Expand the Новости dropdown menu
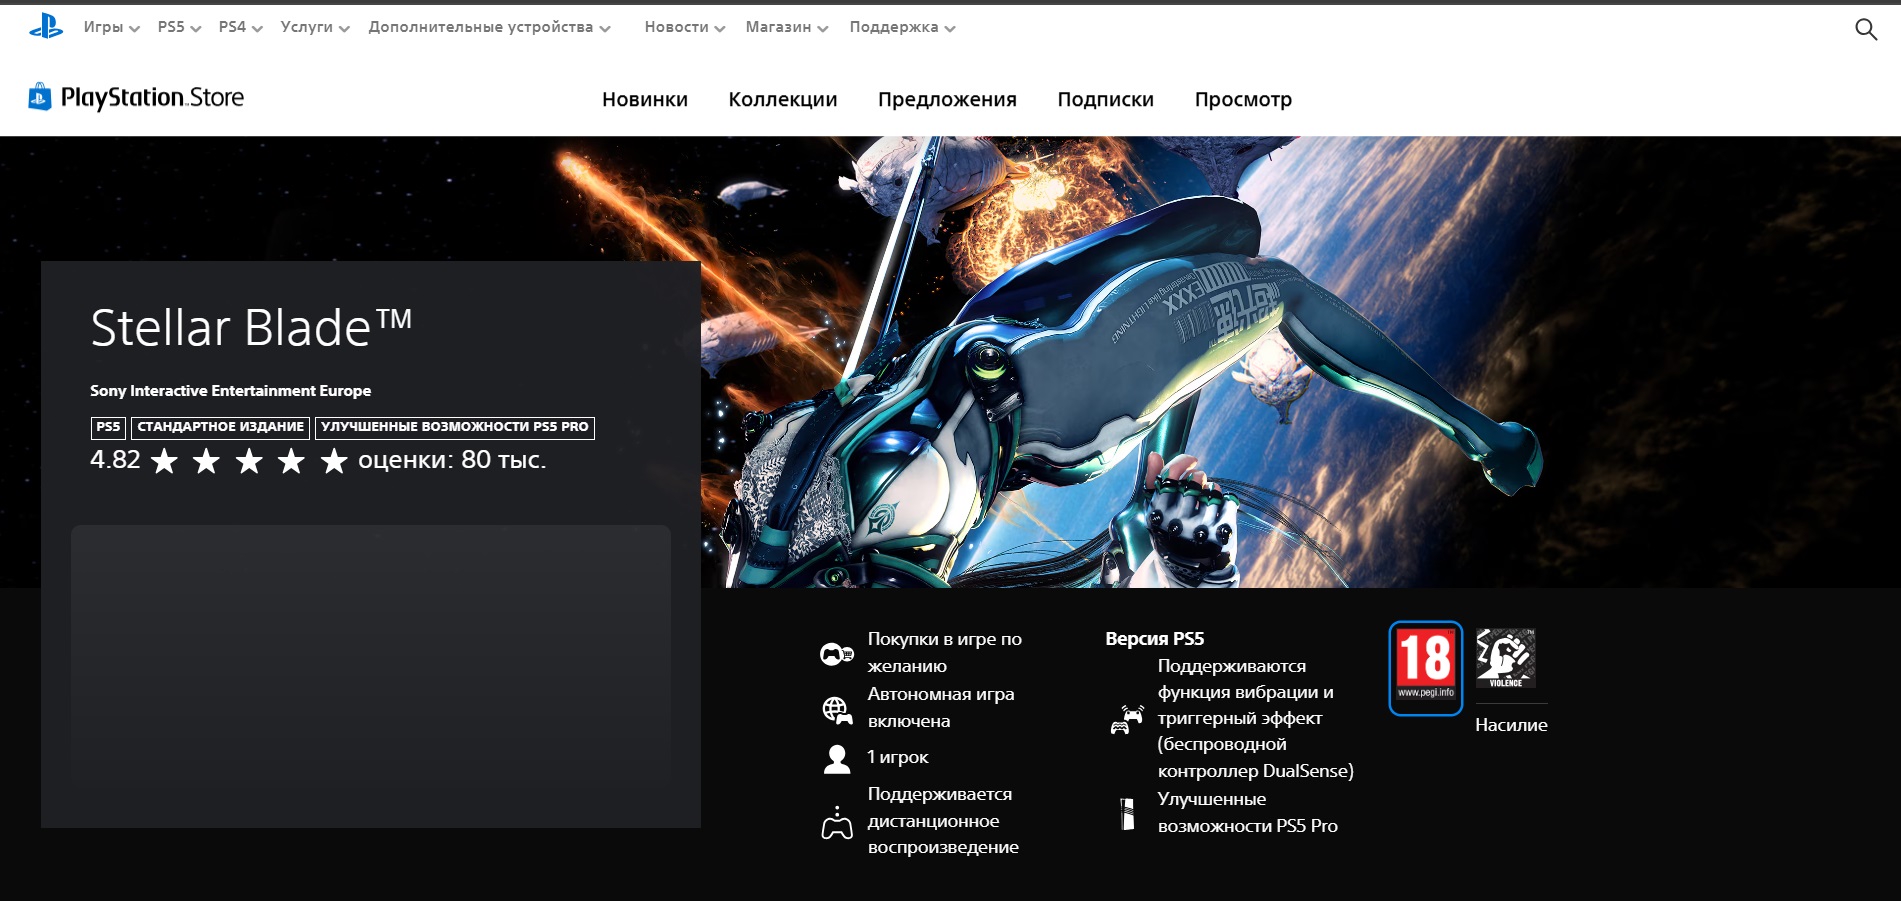1901x901 pixels. point(684,27)
